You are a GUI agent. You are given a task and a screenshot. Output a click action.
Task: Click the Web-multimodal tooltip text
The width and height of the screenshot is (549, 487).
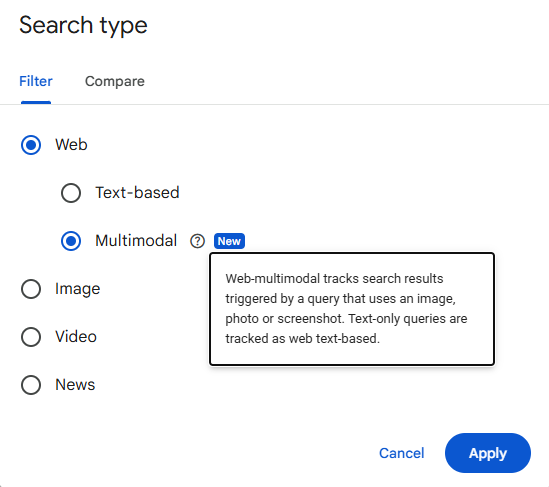point(346,308)
